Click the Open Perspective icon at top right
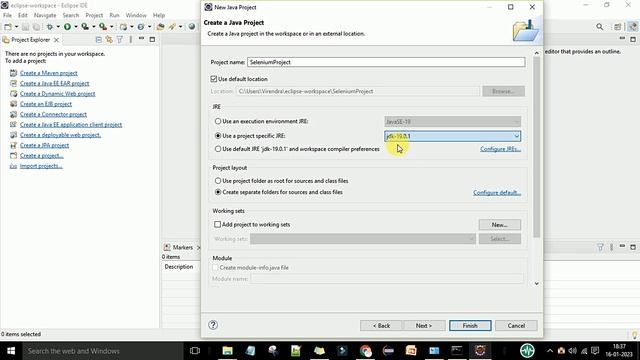The image size is (640, 360). [x=618, y=27]
